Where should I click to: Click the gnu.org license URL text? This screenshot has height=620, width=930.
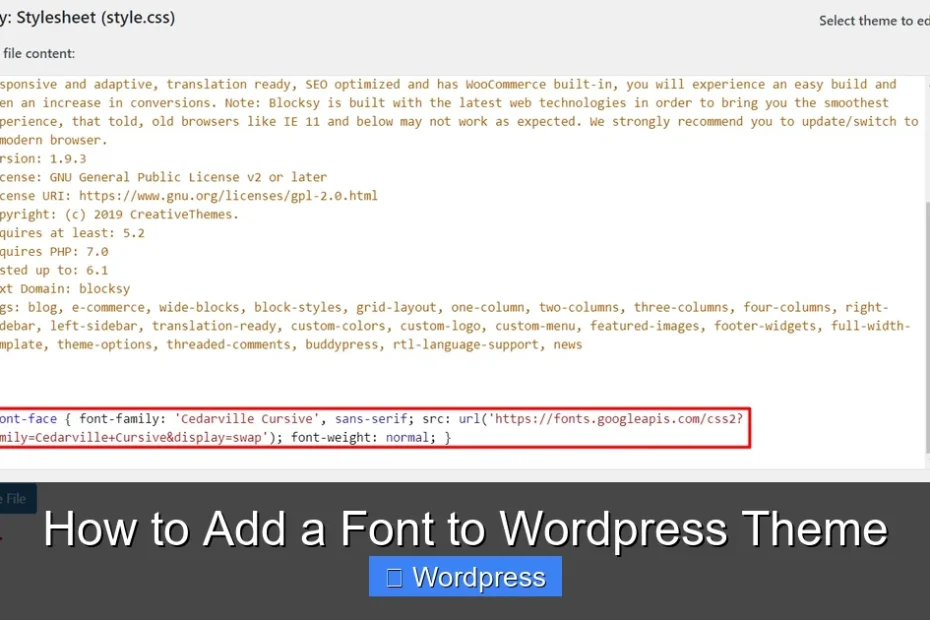click(x=228, y=196)
